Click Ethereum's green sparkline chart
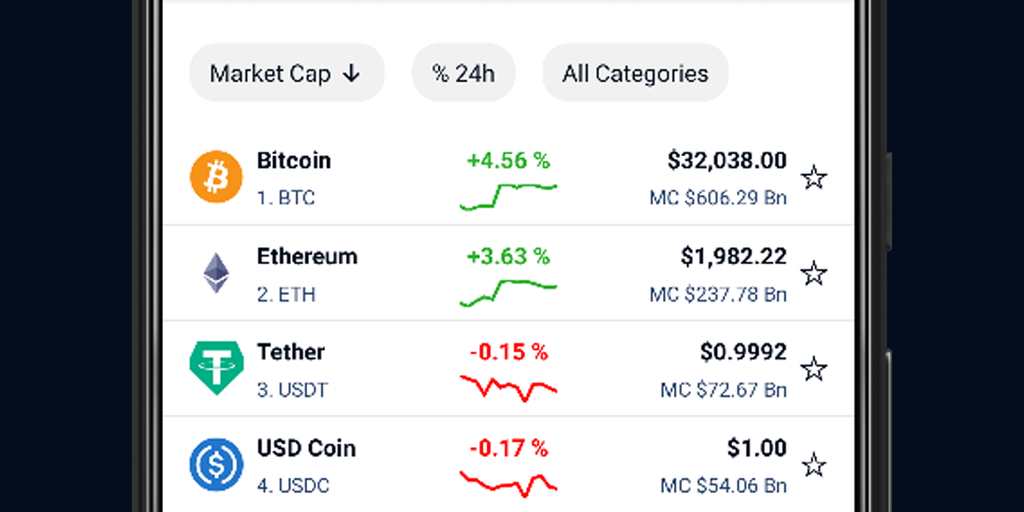 (x=508, y=291)
